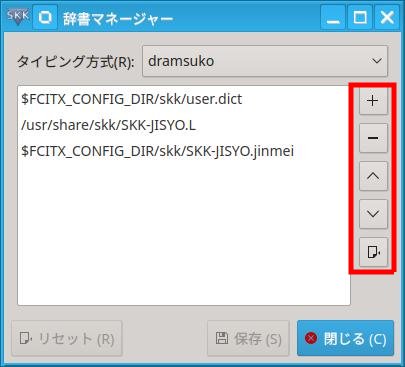Viewport: 405px width, 367px height.
Task: Select $FCITX_CONFIG_DIR/skk/user.dict entry
Action: pos(184,99)
